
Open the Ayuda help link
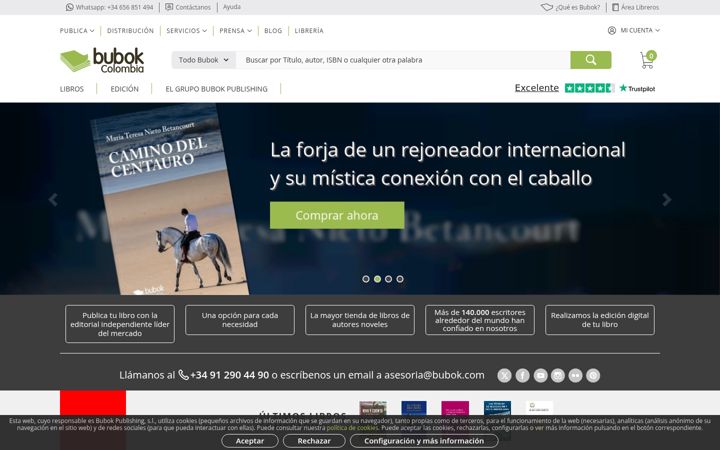[231, 7]
